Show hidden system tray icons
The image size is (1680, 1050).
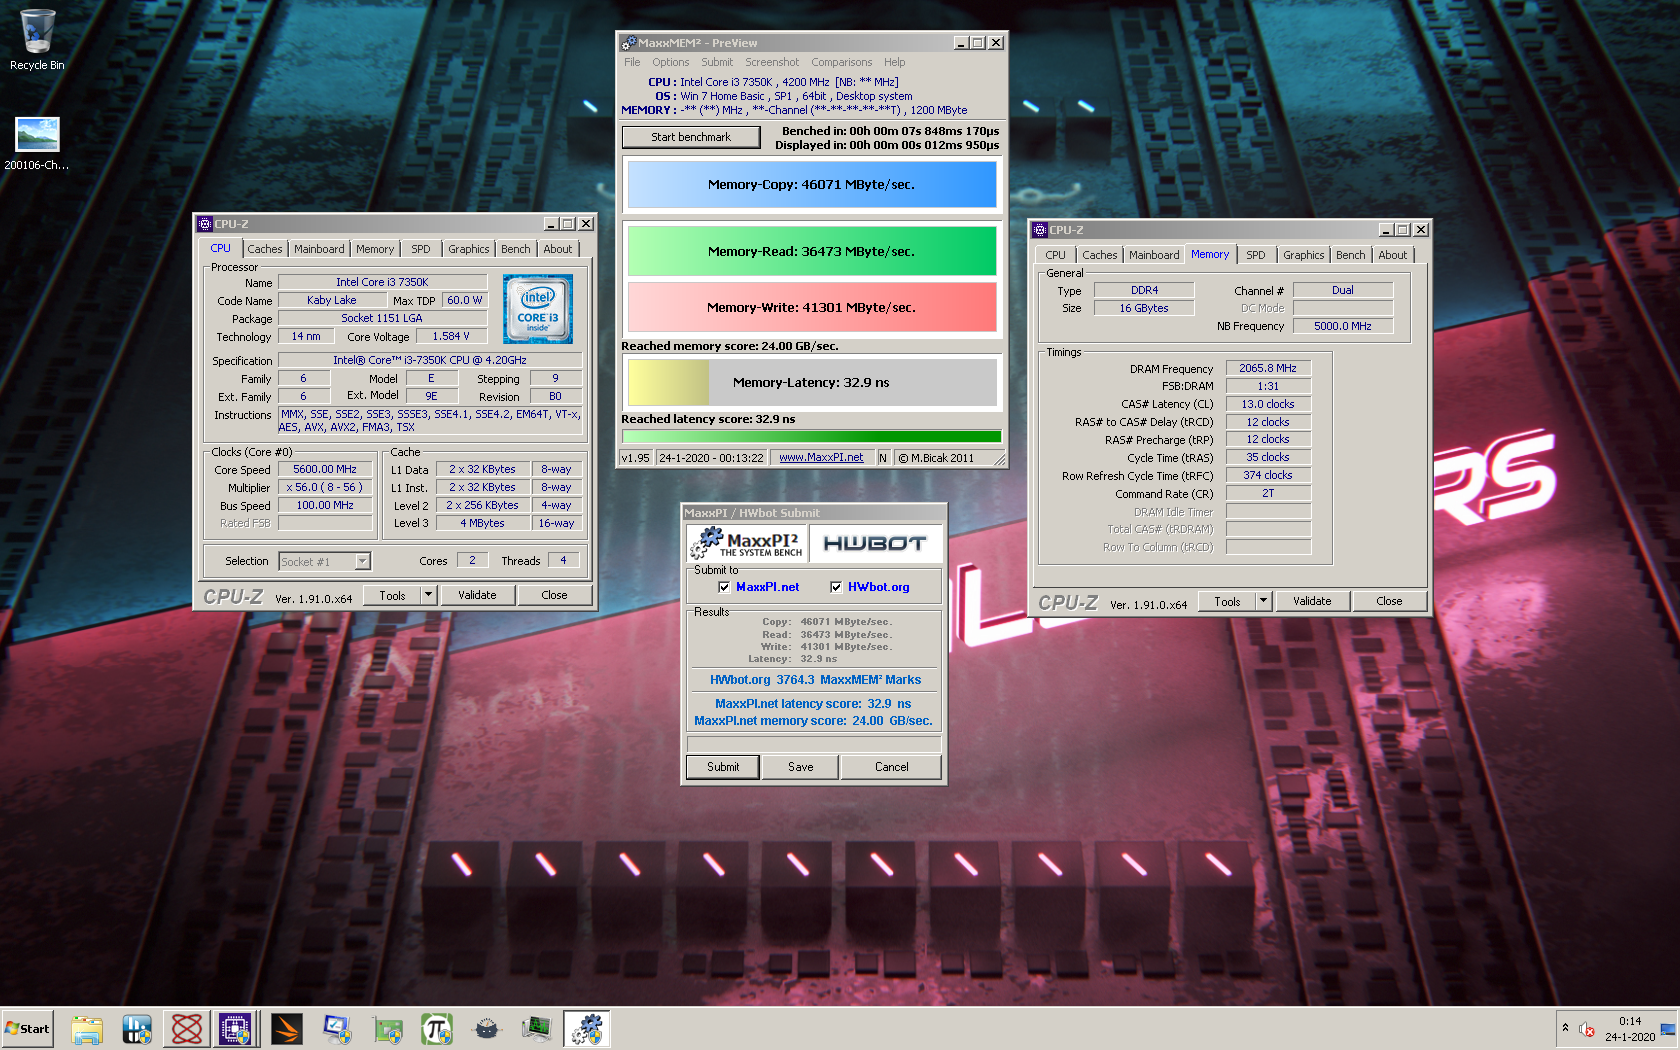coord(1565,1028)
